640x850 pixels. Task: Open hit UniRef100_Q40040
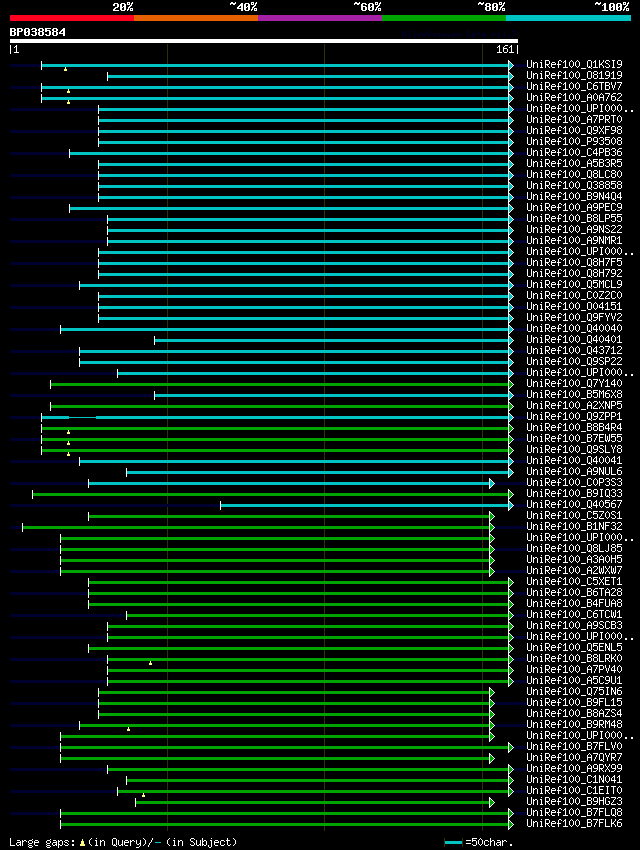click(x=574, y=329)
